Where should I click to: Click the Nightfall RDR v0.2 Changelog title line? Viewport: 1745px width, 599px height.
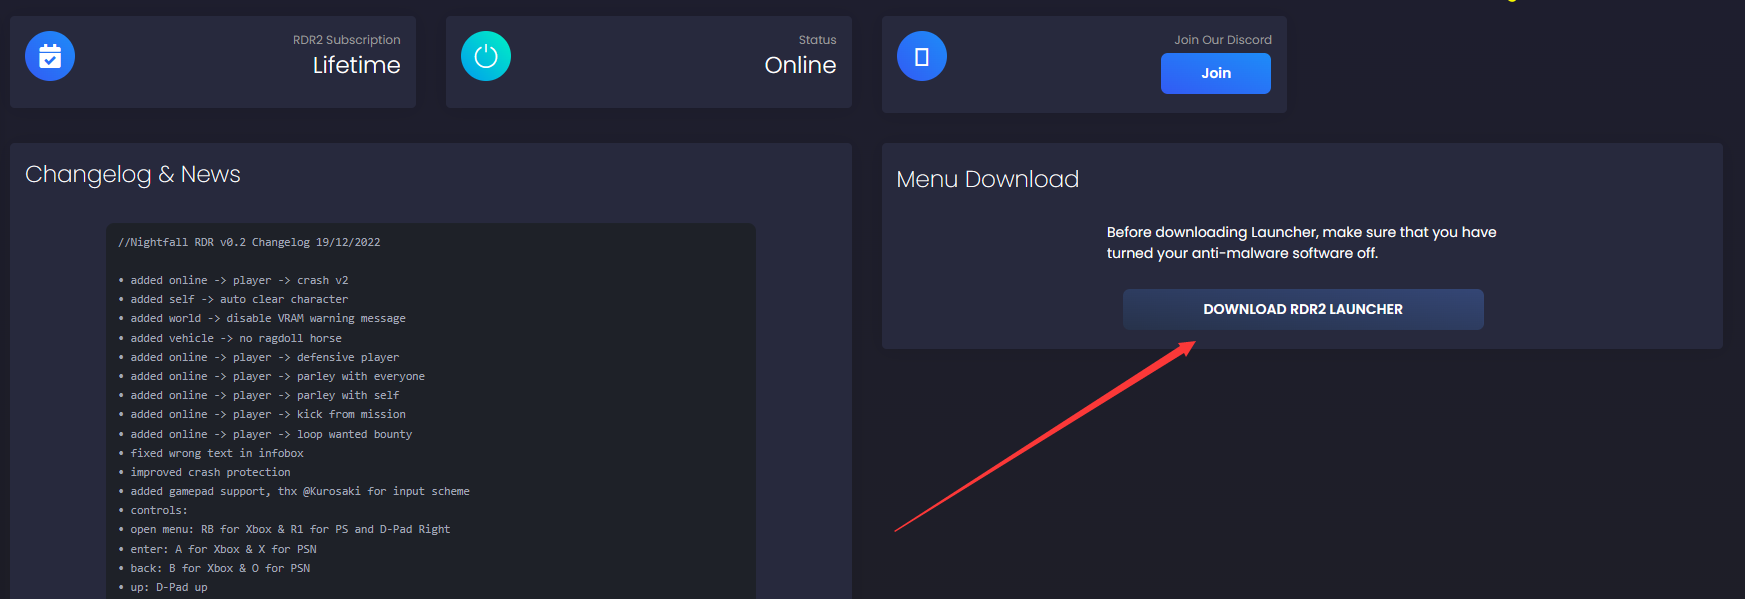(x=249, y=242)
